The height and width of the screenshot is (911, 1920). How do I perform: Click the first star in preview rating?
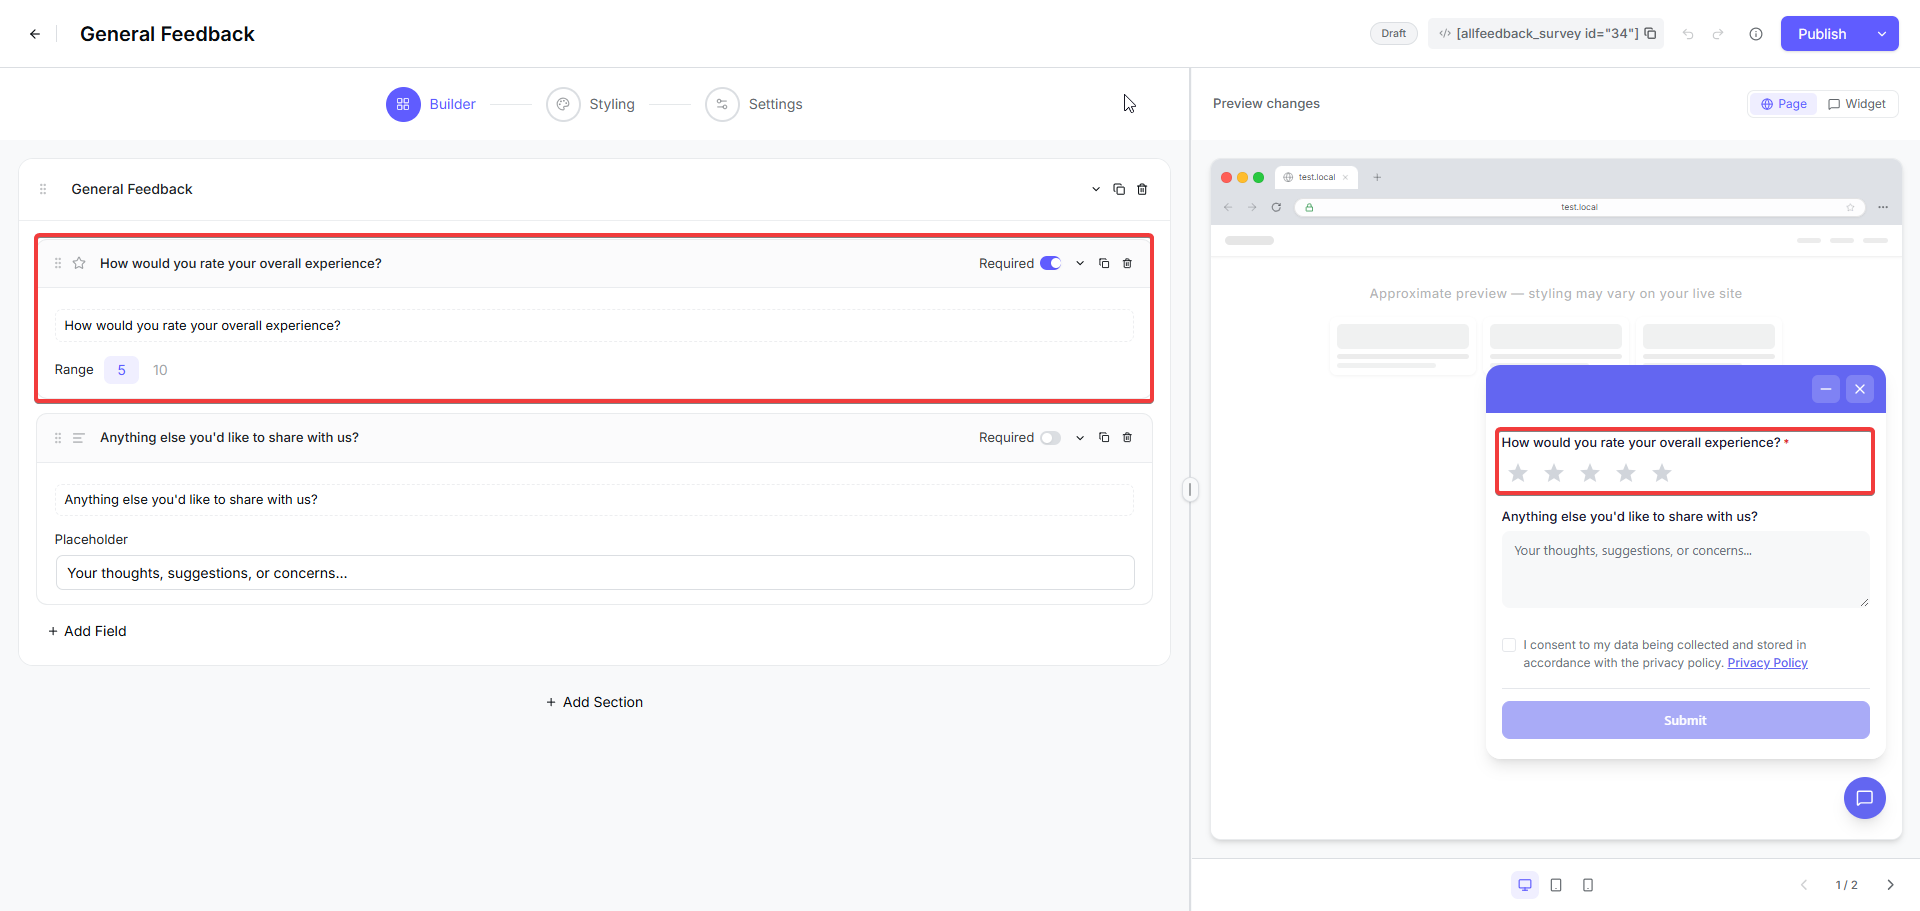pos(1518,473)
